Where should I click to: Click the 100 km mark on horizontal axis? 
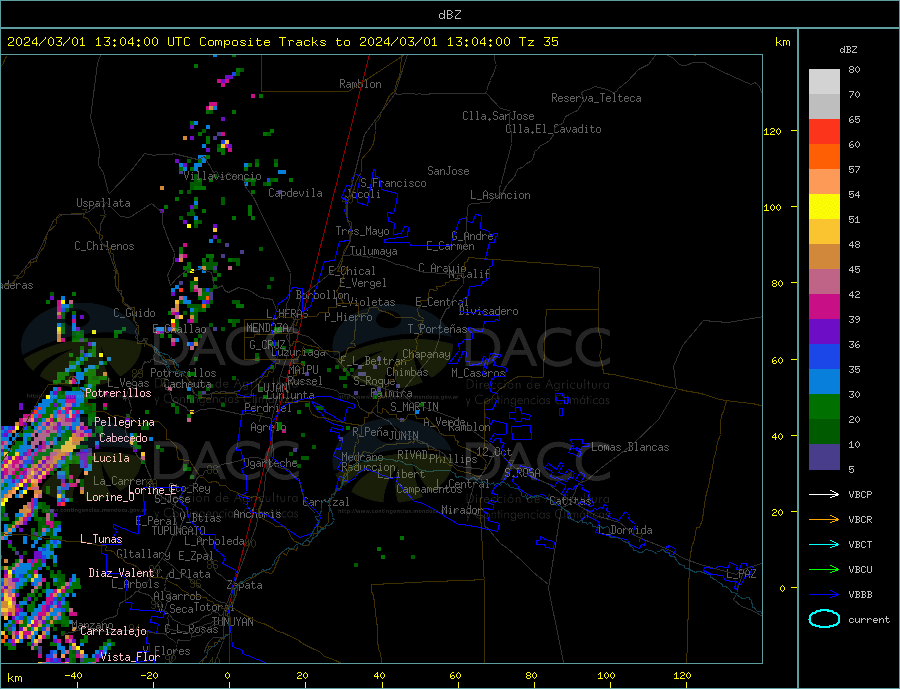click(607, 676)
